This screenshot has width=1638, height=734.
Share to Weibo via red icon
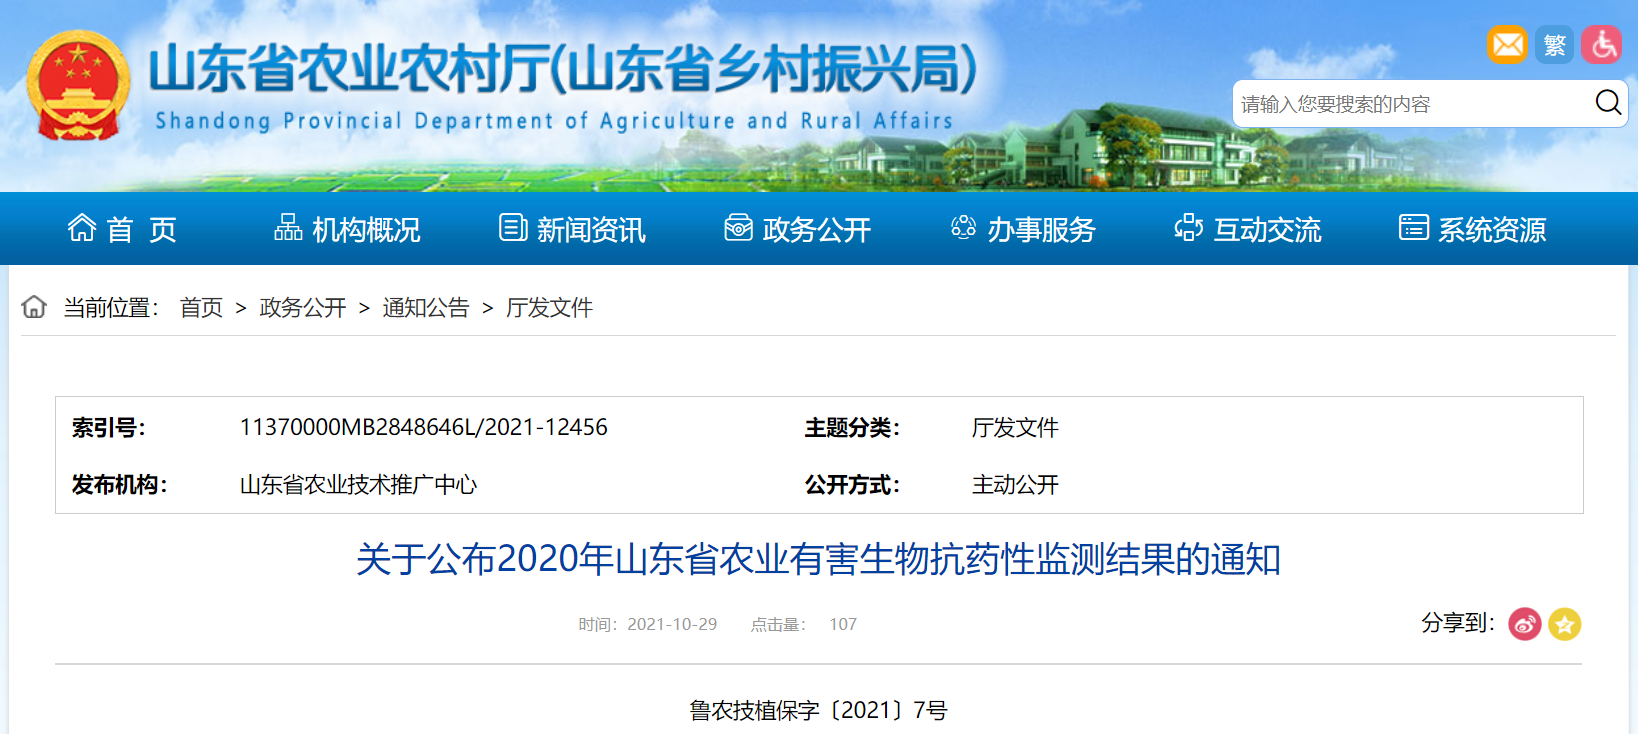1524,624
